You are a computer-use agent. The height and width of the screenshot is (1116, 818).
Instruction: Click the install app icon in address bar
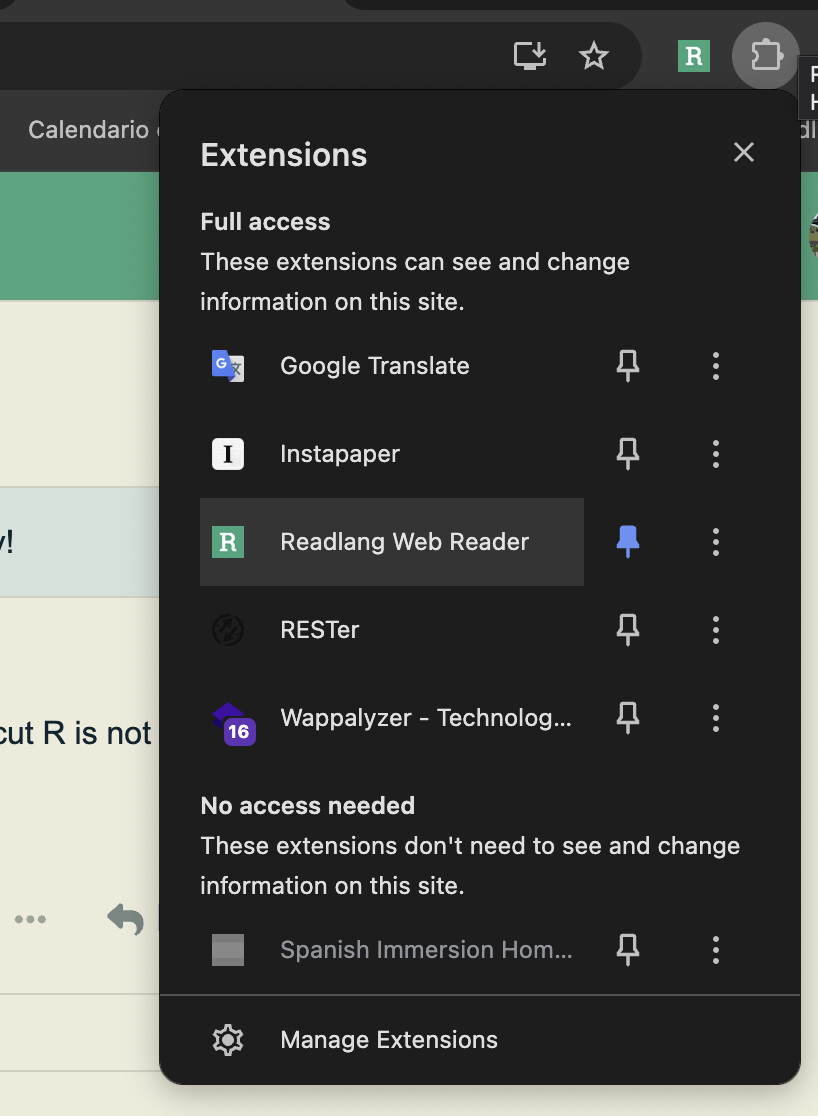pyautogui.click(x=530, y=56)
